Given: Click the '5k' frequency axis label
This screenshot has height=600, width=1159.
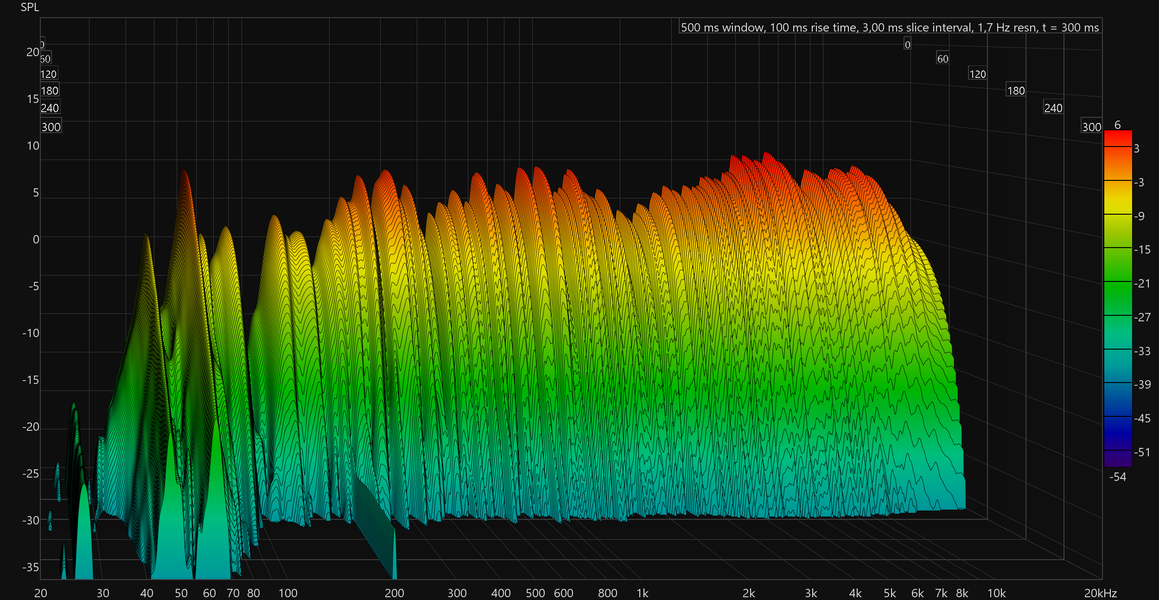Looking at the screenshot, I should (x=890, y=593).
